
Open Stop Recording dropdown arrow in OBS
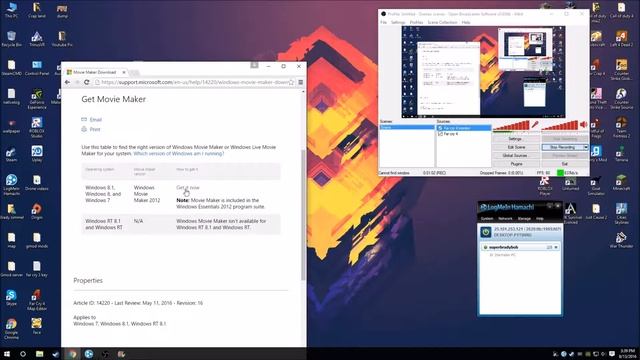(x=586, y=147)
